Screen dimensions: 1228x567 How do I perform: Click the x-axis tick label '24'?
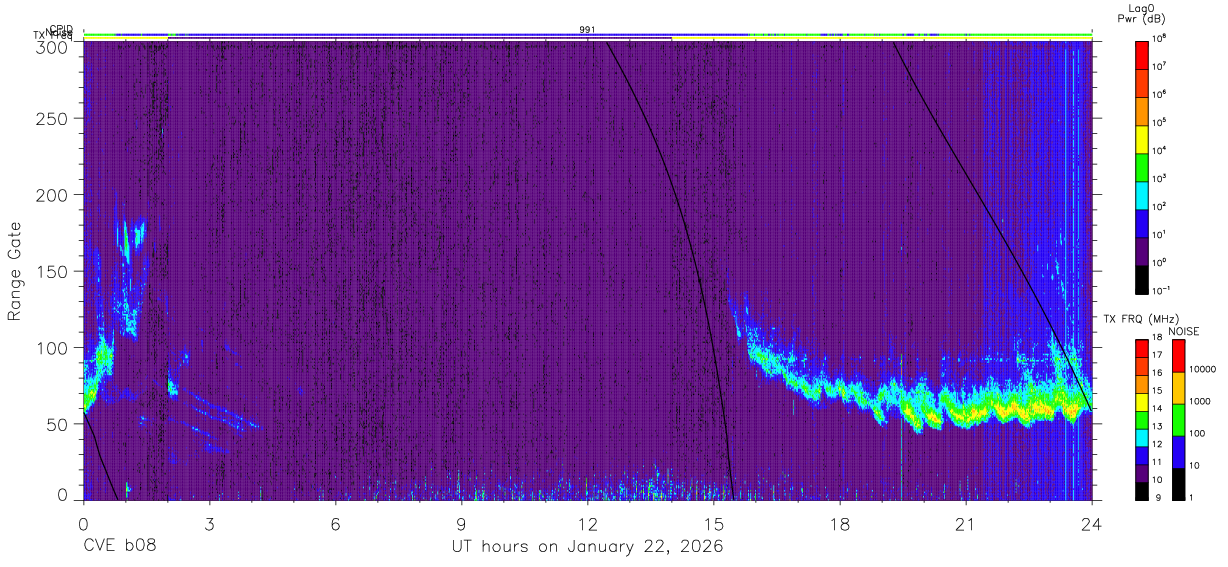(x=1091, y=524)
